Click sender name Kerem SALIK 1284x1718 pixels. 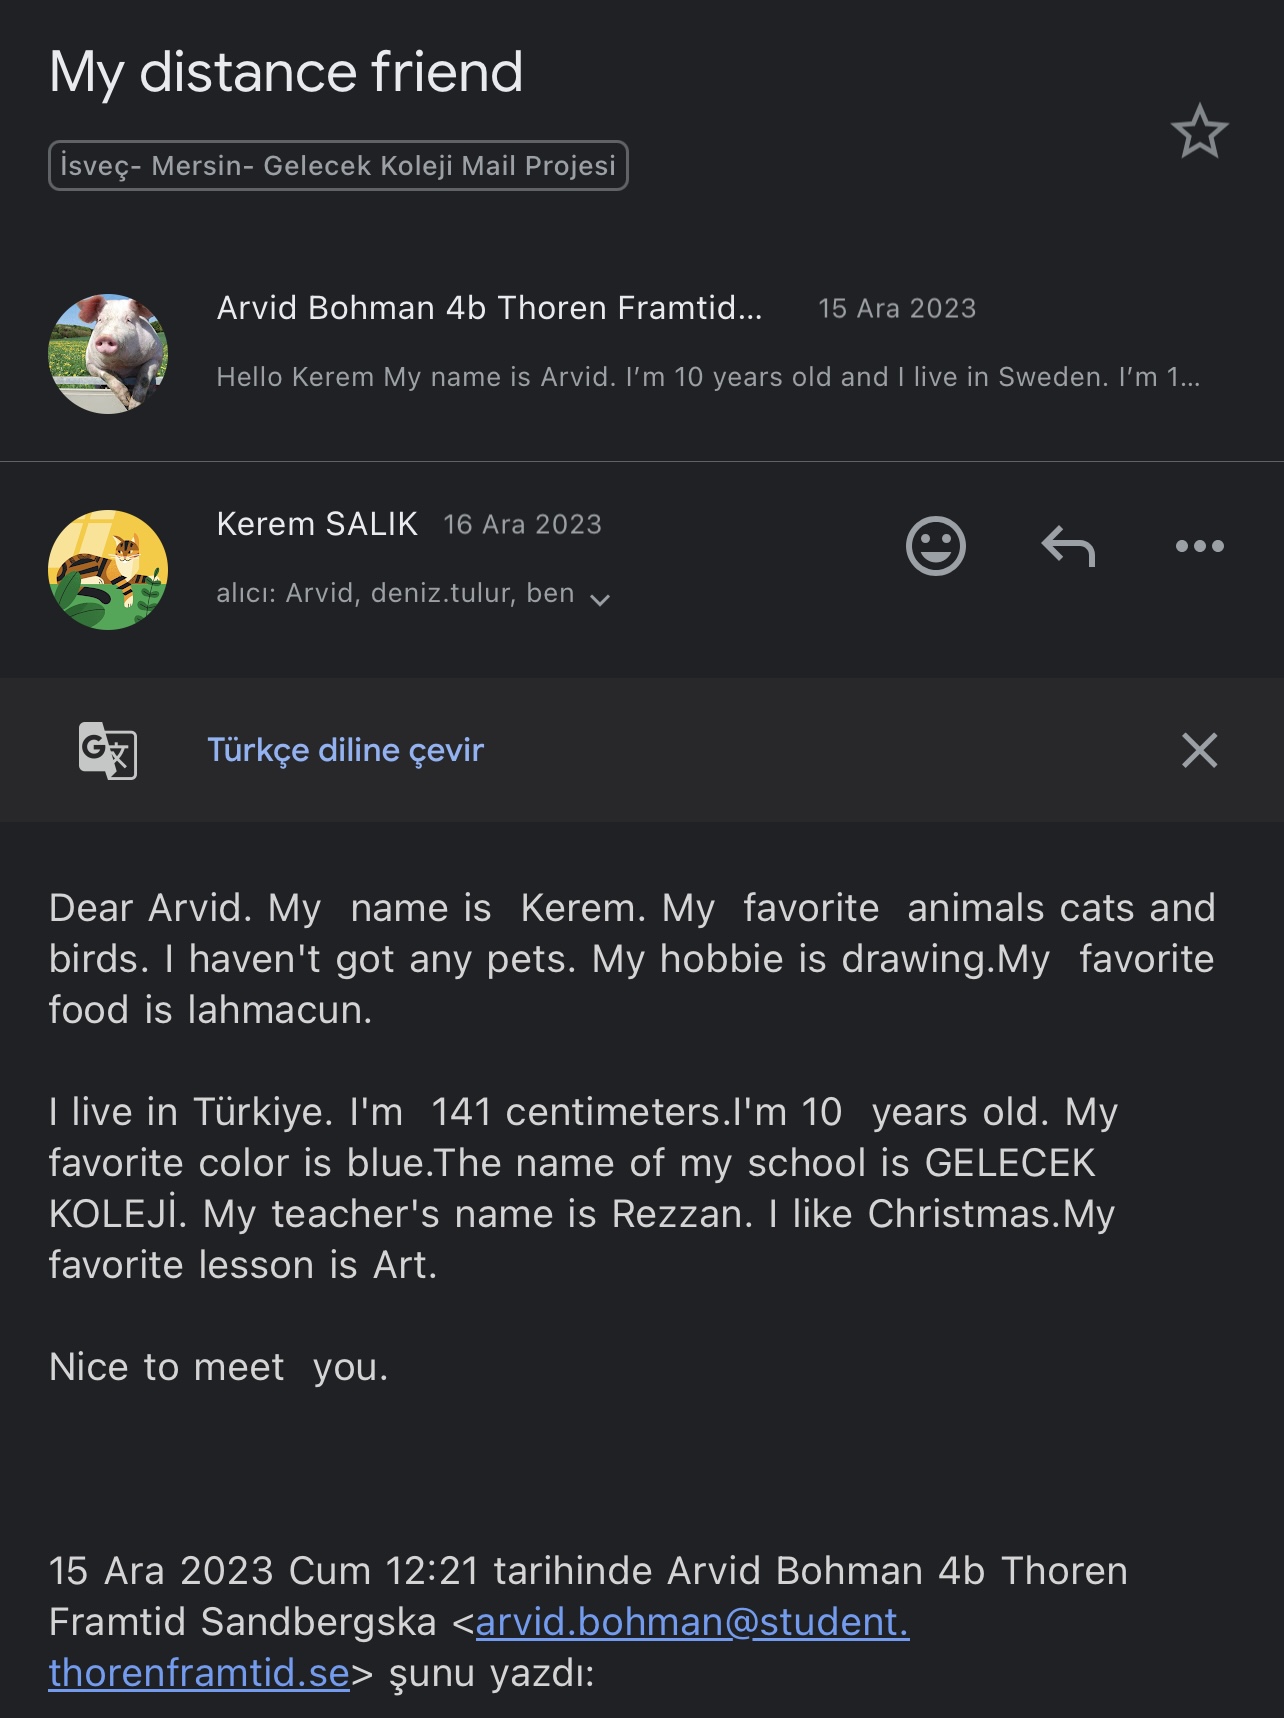[x=317, y=524]
